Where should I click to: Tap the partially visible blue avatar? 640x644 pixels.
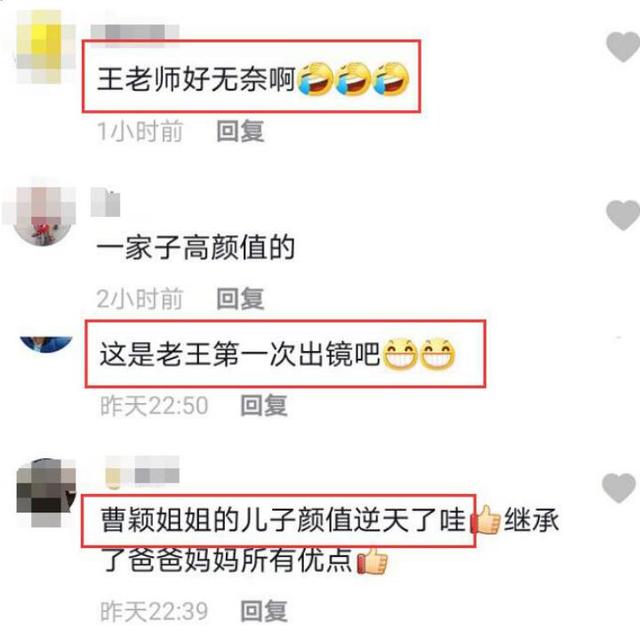(46, 344)
